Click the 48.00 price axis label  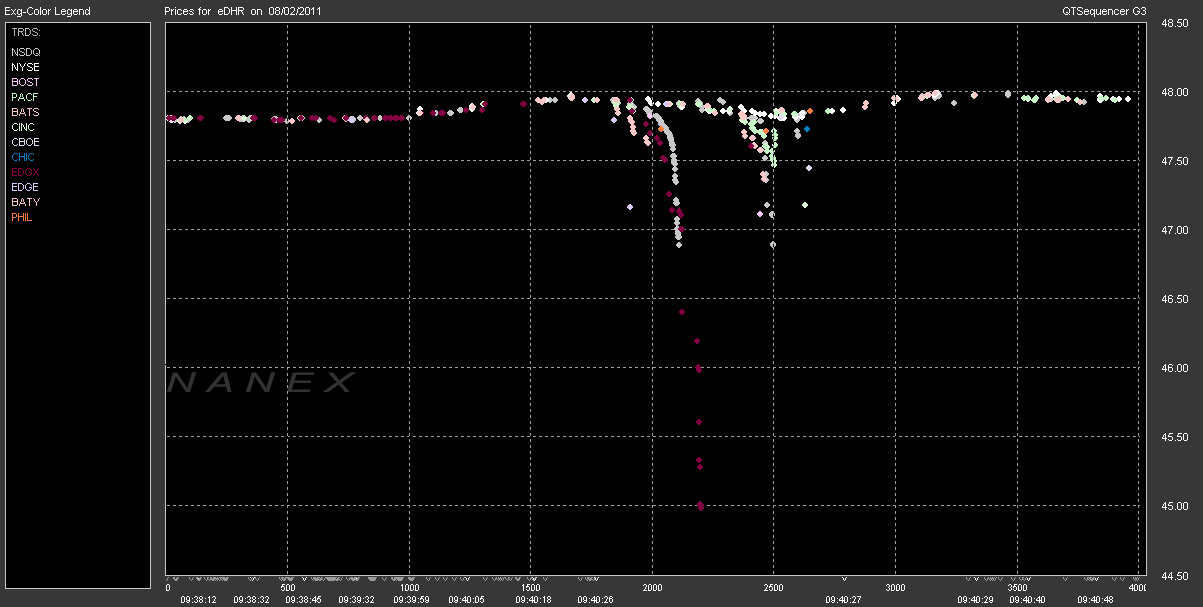1173,92
